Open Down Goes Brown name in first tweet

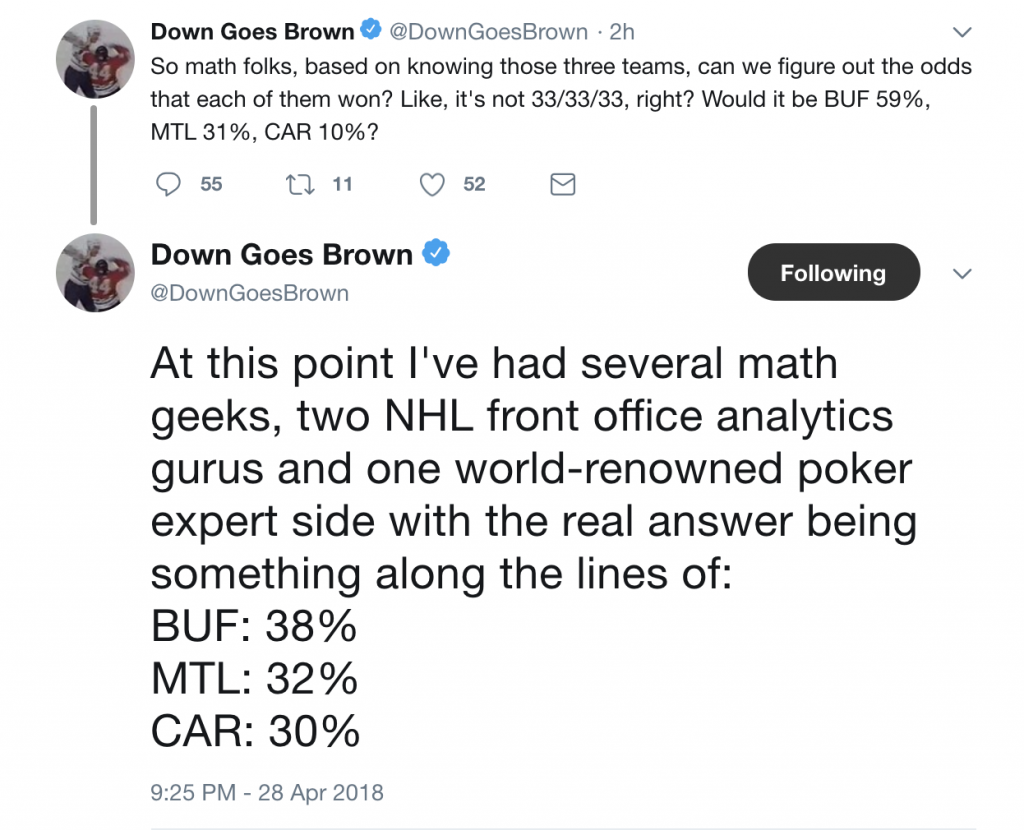(253, 31)
